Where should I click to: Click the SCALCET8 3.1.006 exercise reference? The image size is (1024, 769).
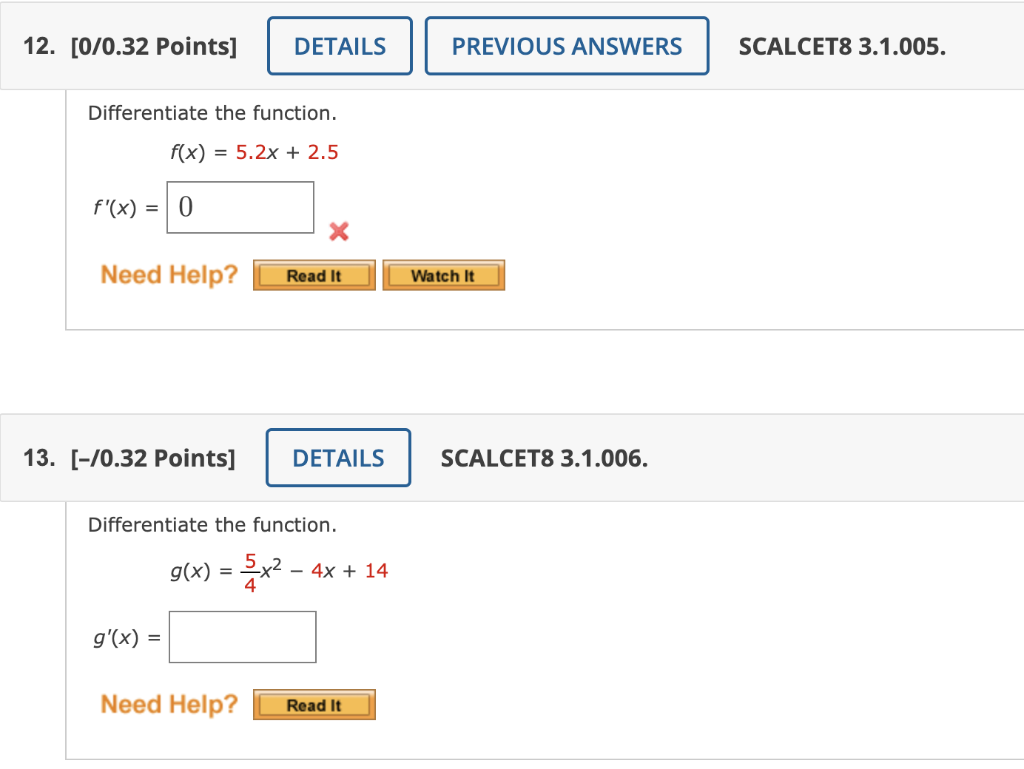pos(545,457)
